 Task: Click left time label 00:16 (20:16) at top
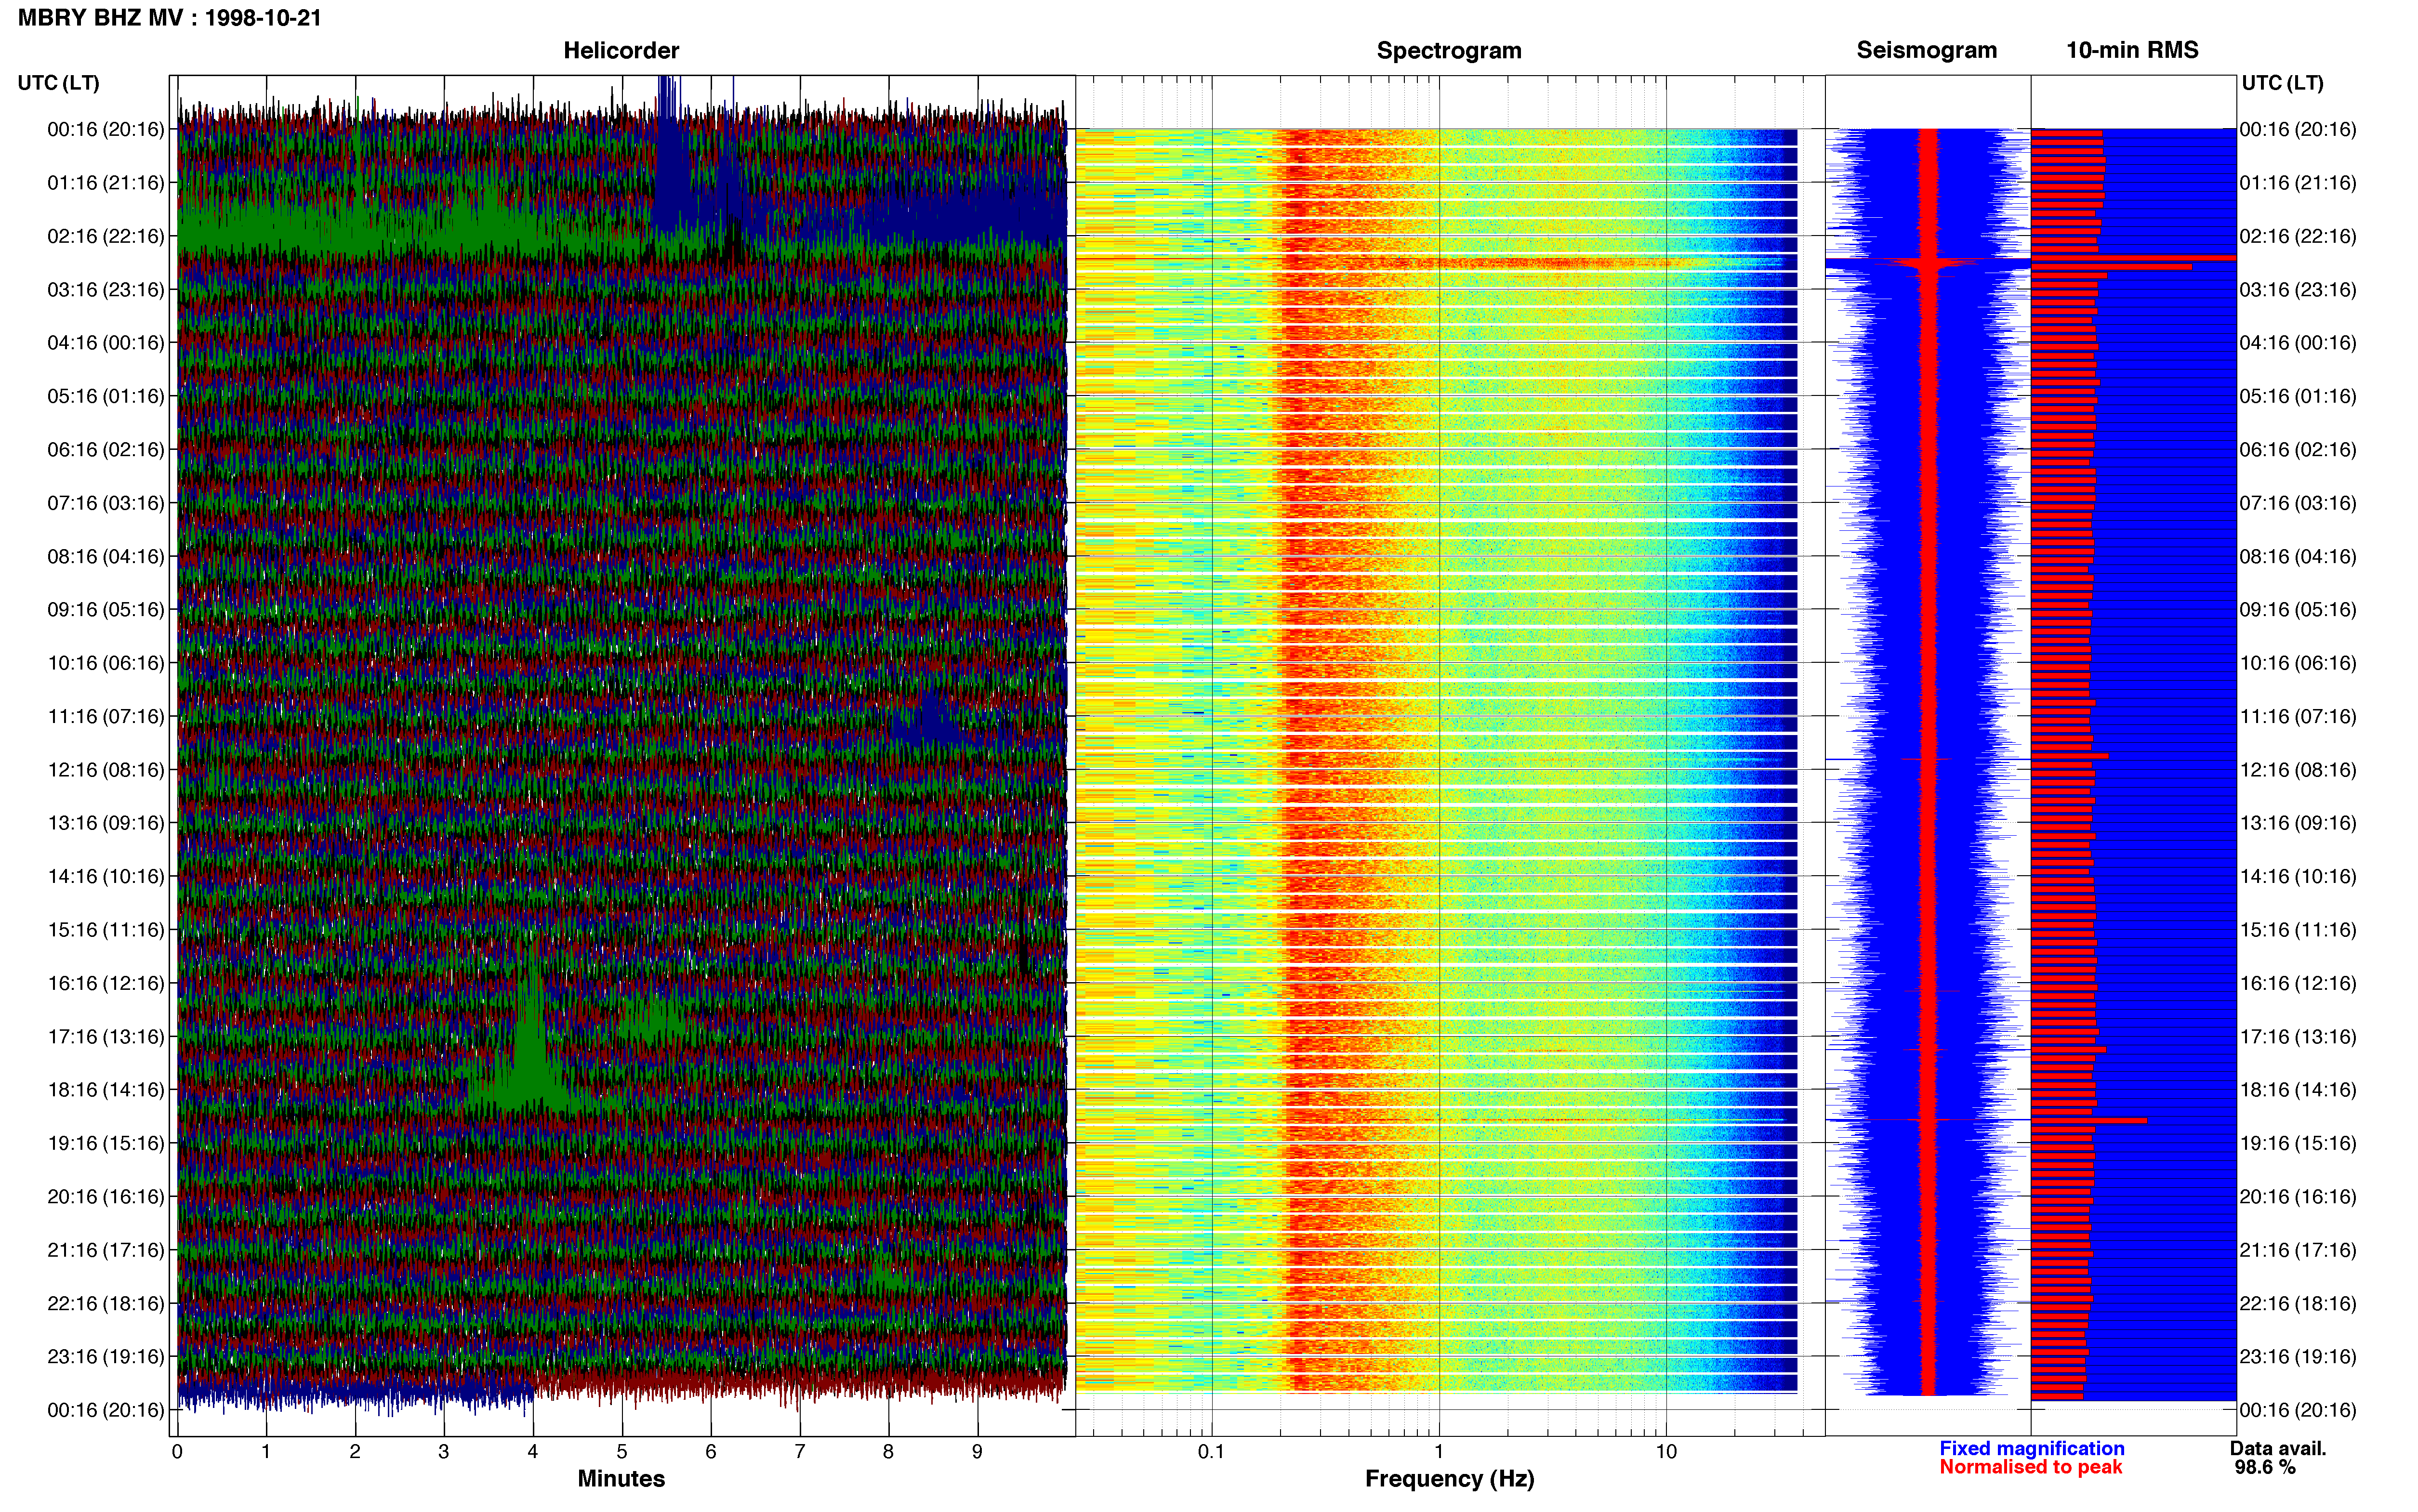pos(106,129)
